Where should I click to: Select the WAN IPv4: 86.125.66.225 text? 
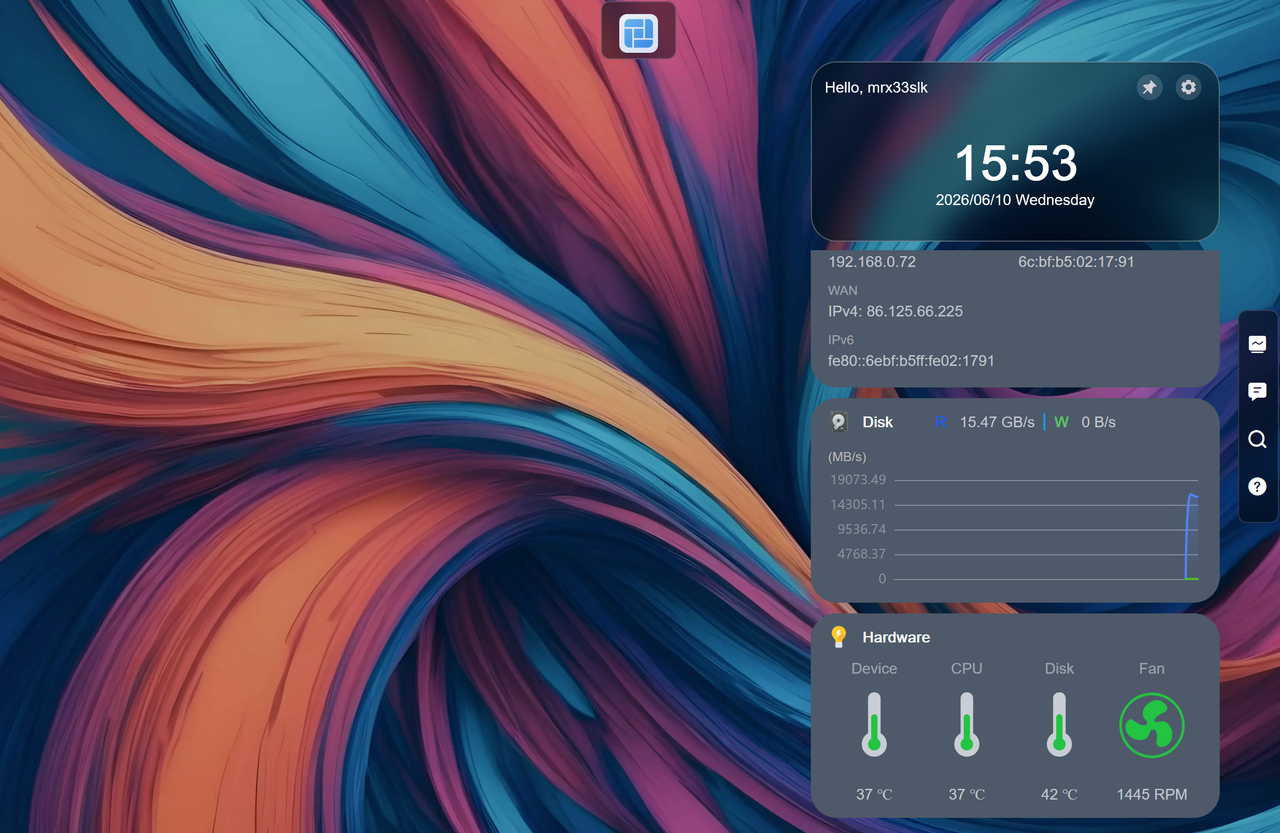[895, 311]
